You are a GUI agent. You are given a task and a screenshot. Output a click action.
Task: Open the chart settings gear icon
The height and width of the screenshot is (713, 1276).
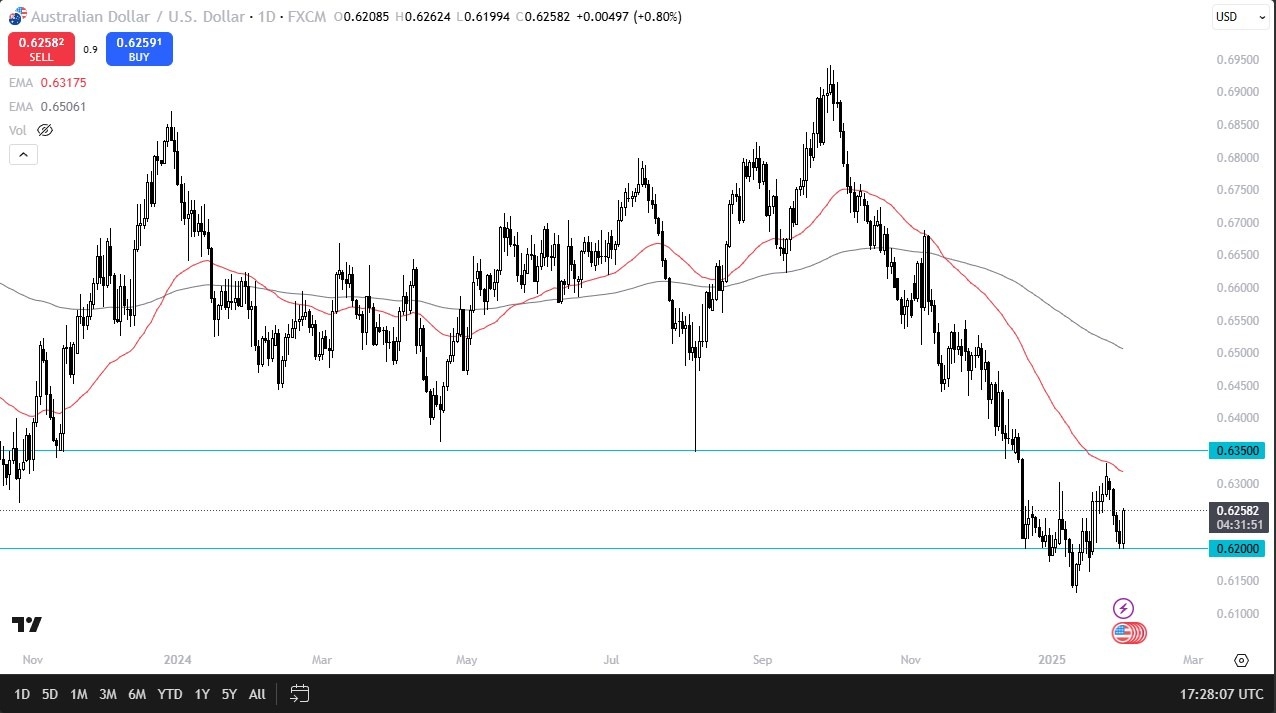point(1242,660)
